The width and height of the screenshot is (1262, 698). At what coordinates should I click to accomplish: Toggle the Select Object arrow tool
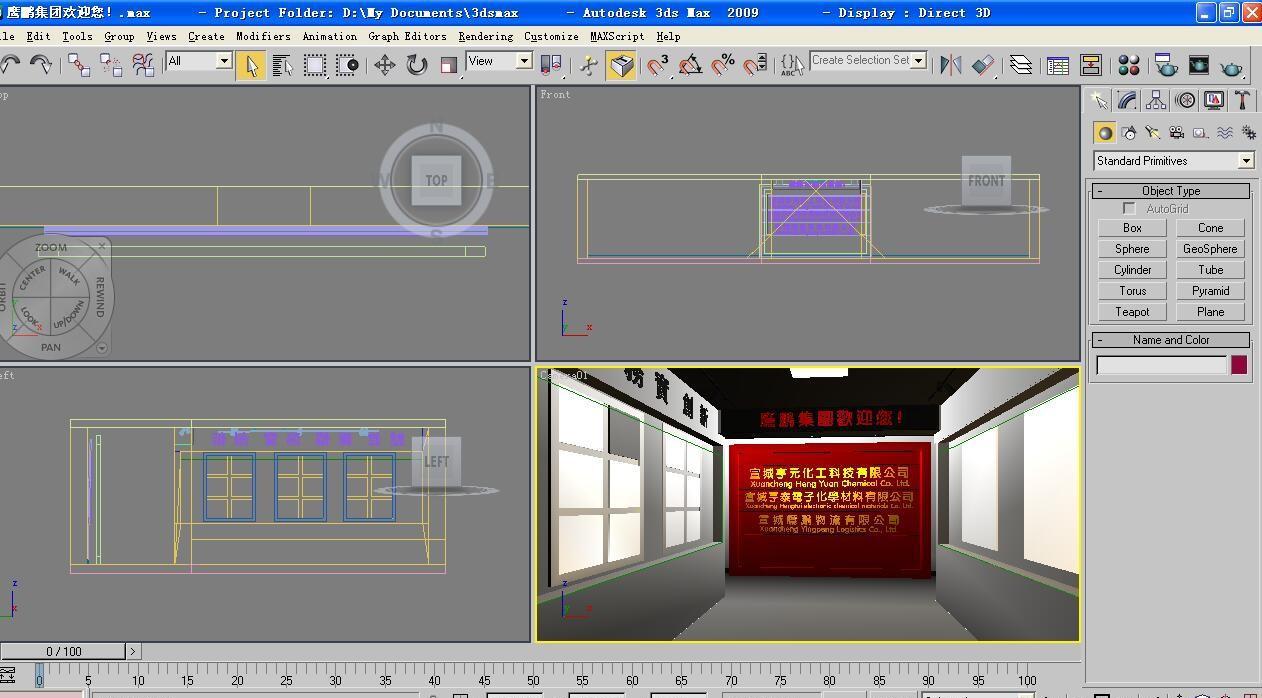click(x=251, y=65)
